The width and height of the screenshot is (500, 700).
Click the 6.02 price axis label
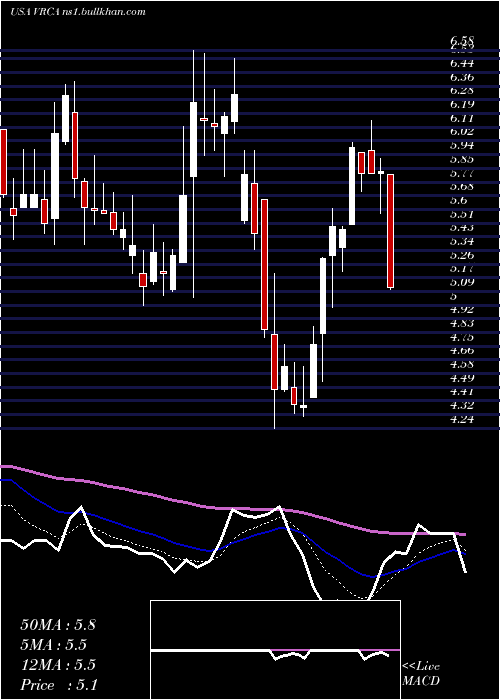click(x=462, y=132)
